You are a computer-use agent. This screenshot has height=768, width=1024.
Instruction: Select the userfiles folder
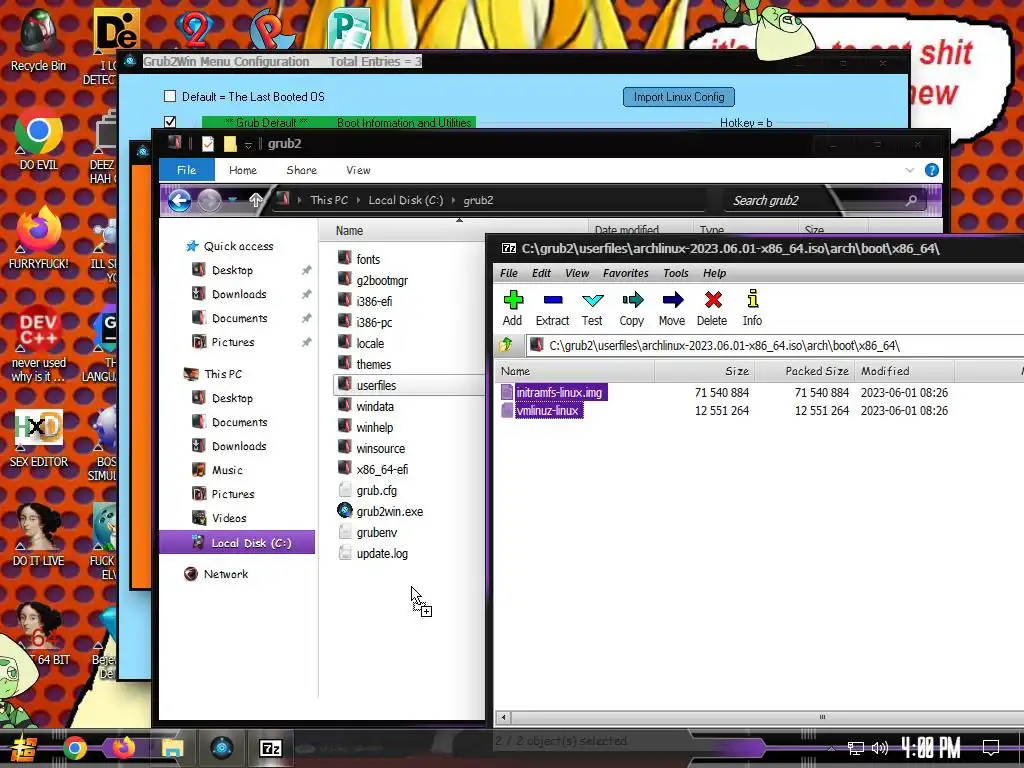point(409,385)
